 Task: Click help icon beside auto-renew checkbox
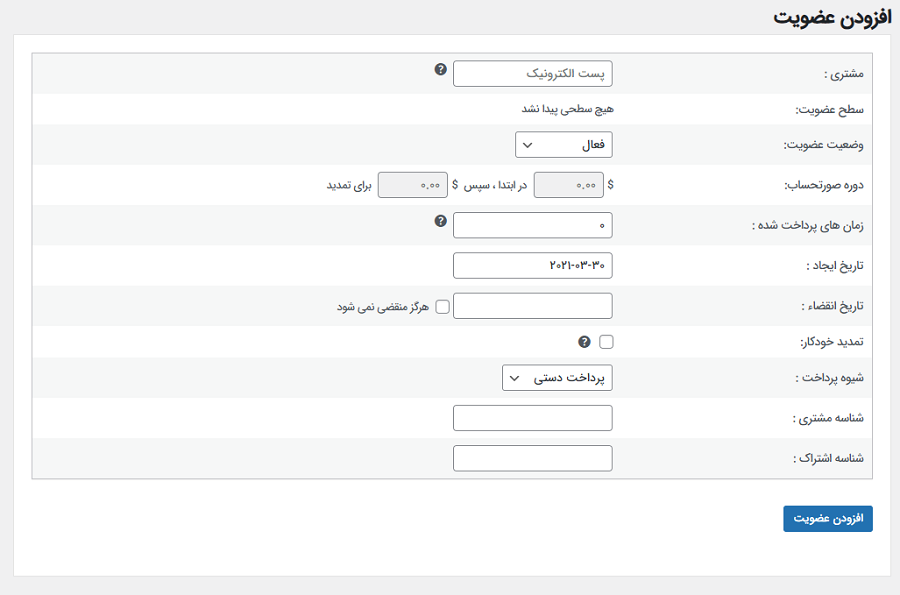pyautogui.click(x=585, y=342)
